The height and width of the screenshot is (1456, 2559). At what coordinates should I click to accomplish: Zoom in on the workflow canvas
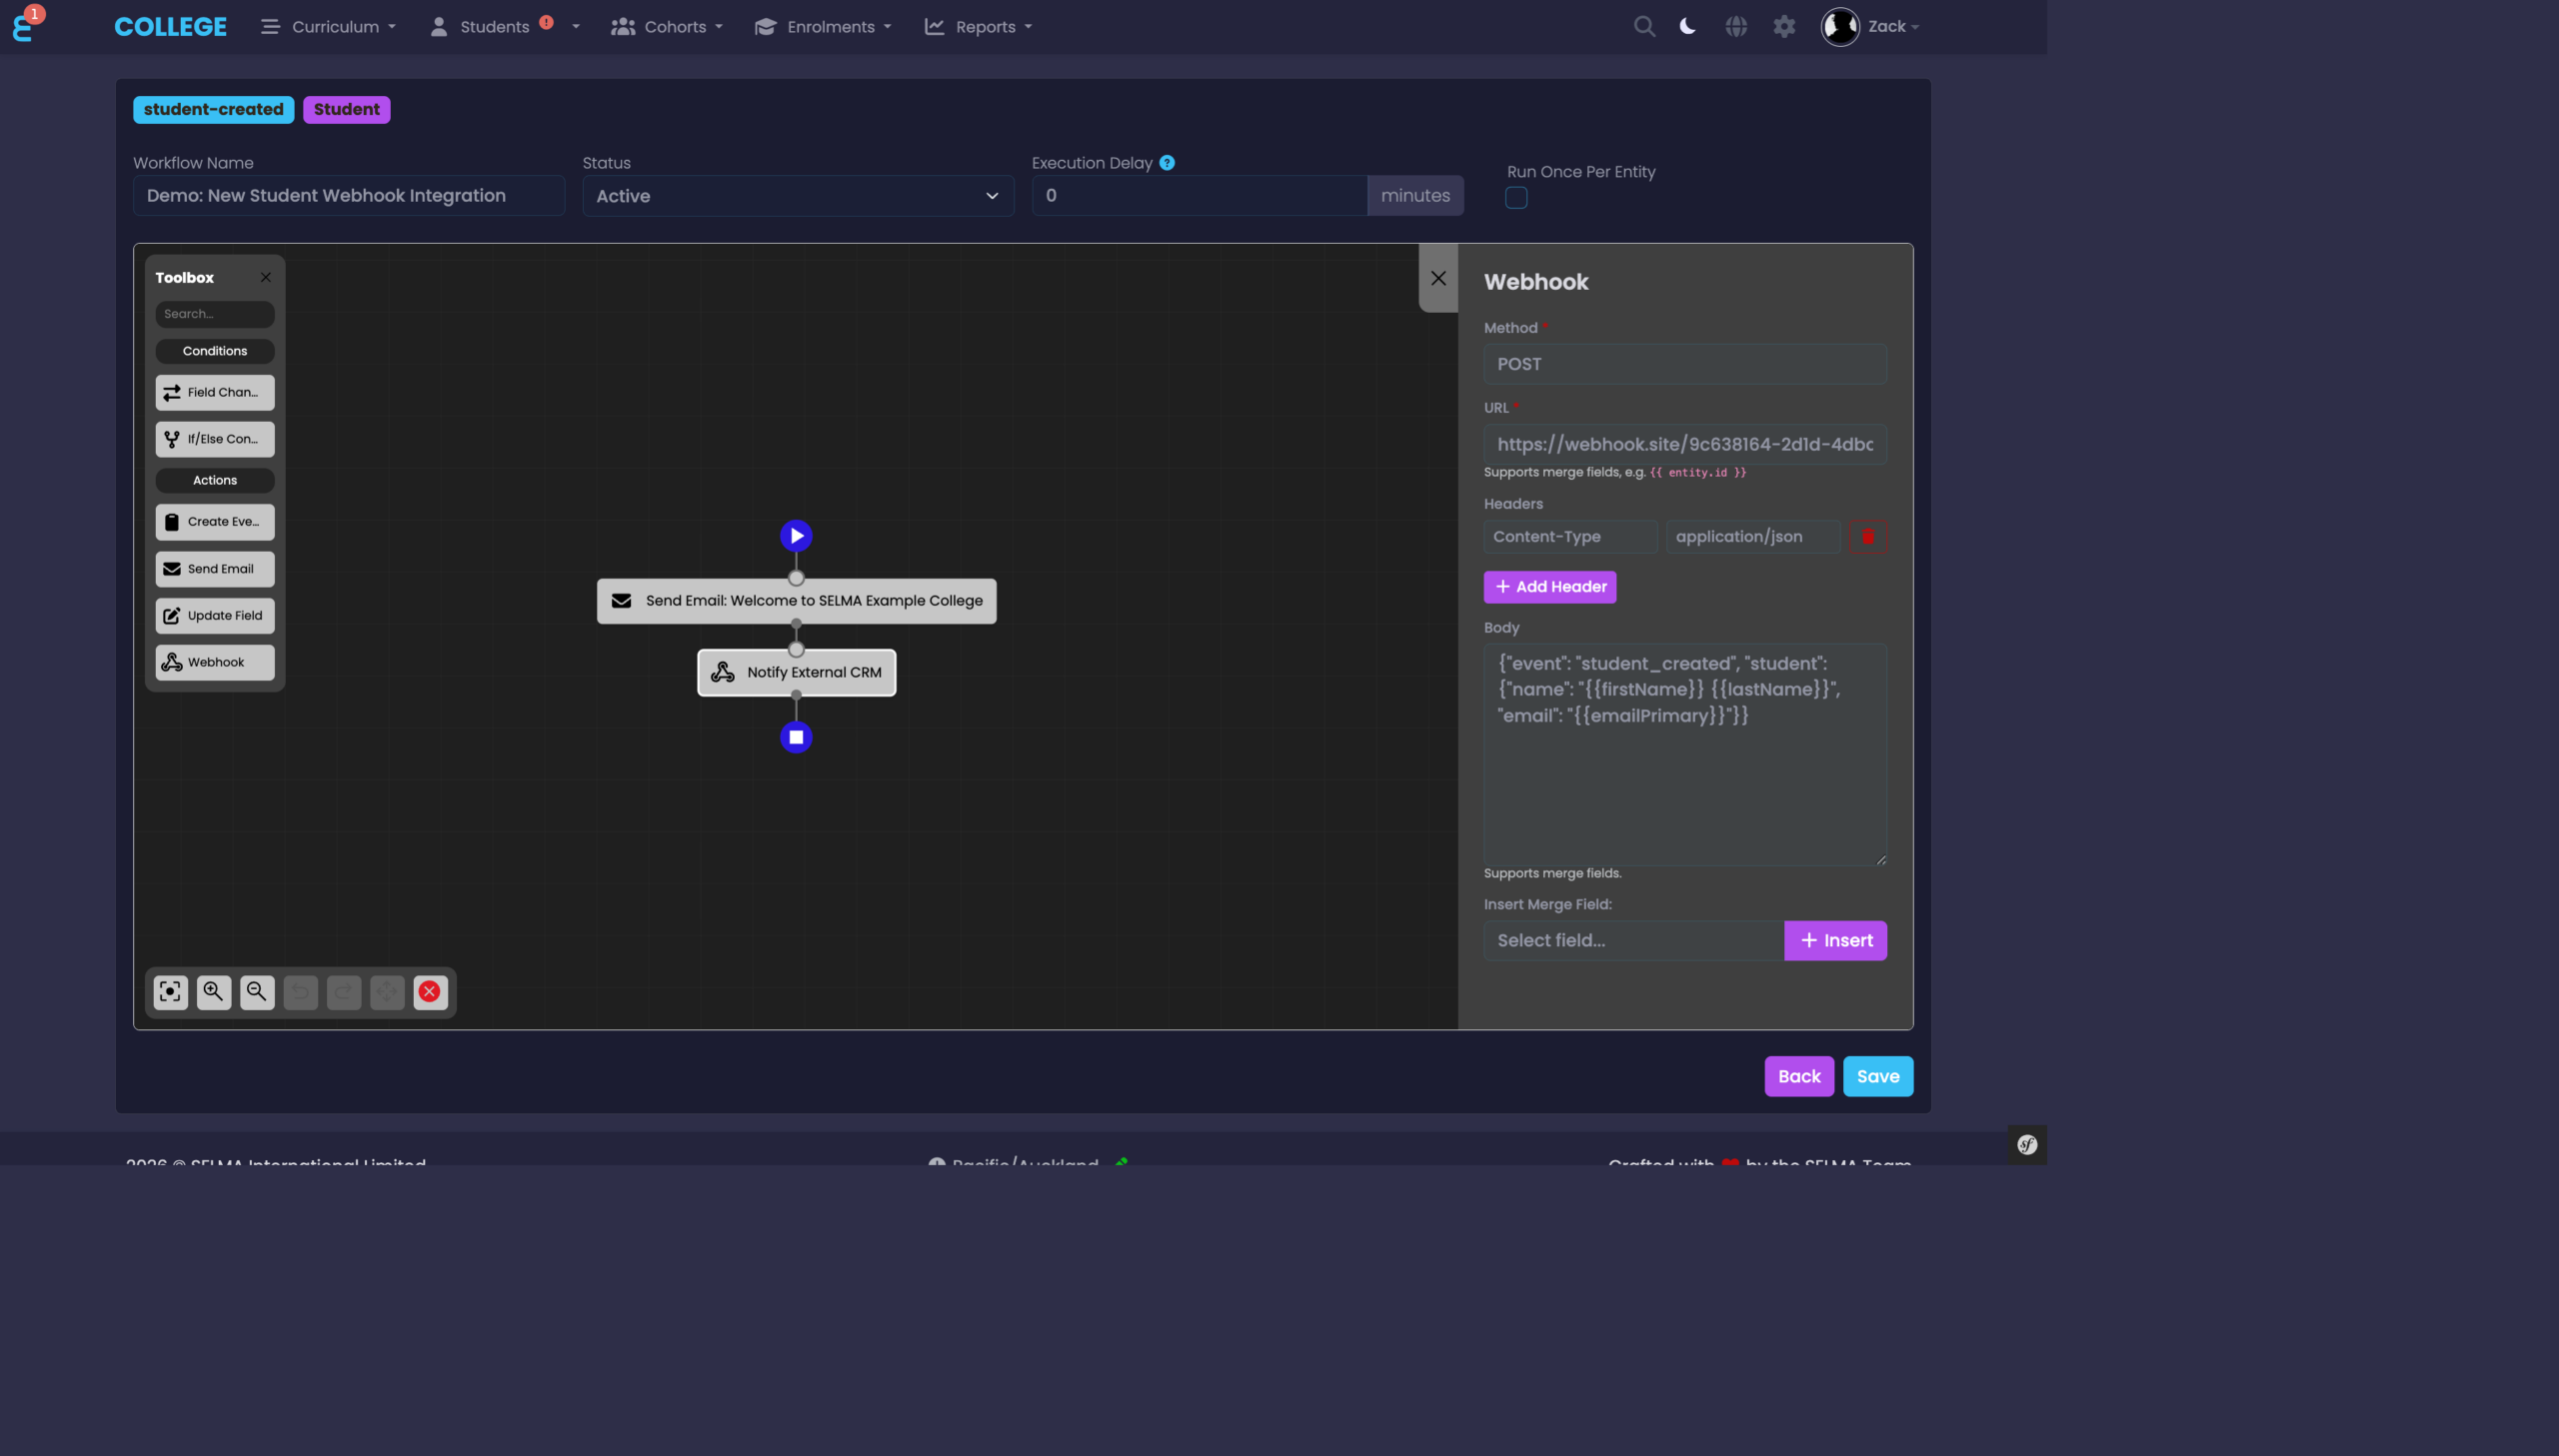click(x=213, y=991)
